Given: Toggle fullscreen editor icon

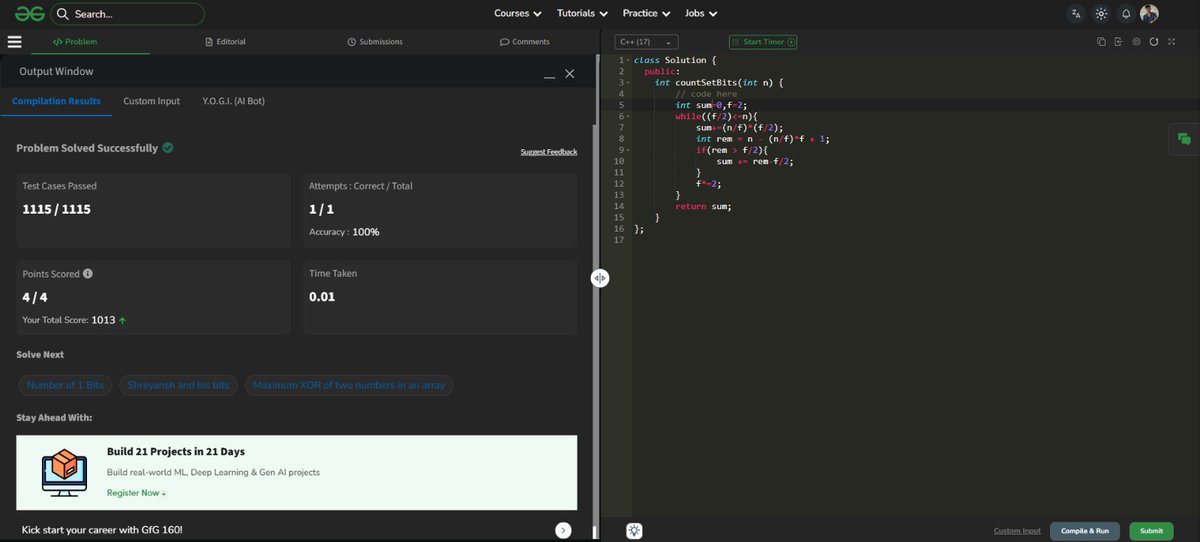Looking at the screenshot, I should click(1171, 42).
